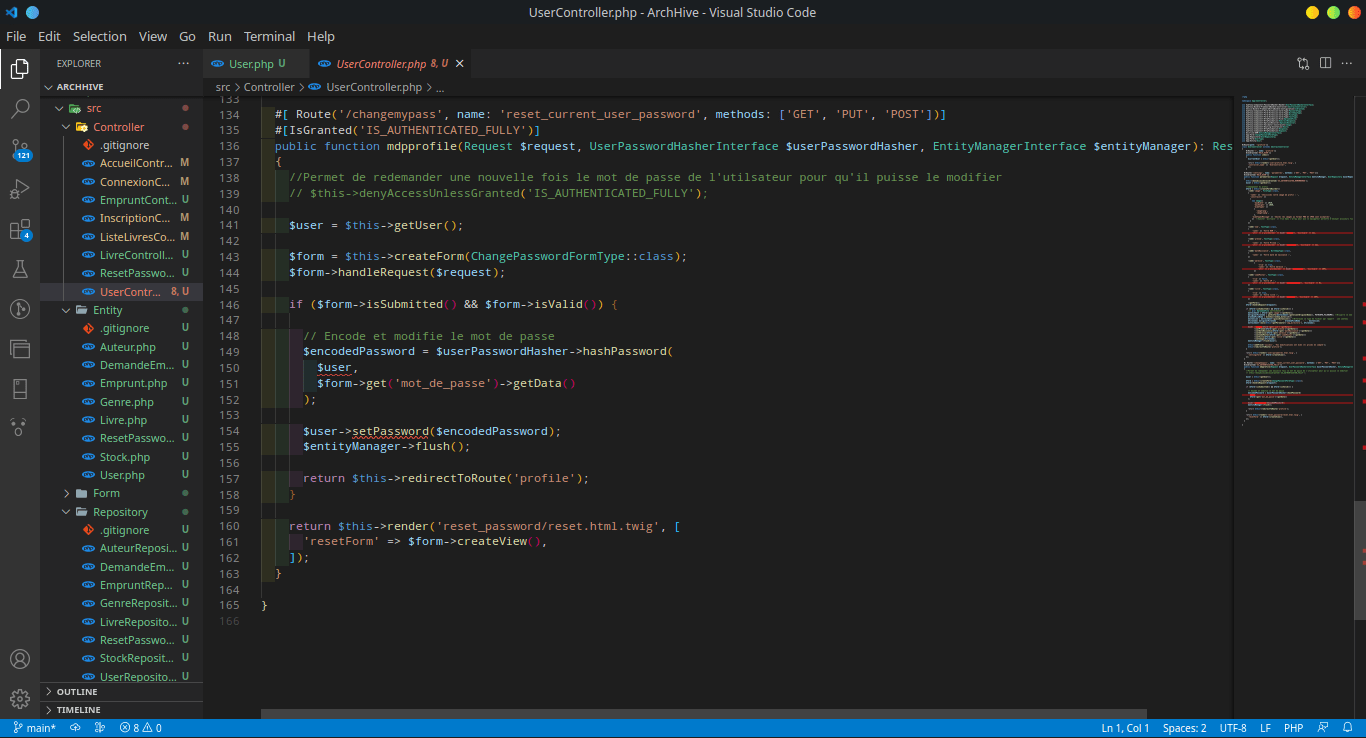Show notifications via the bell icon
Screen dimensions: 1366x738
pos(1346,728)
